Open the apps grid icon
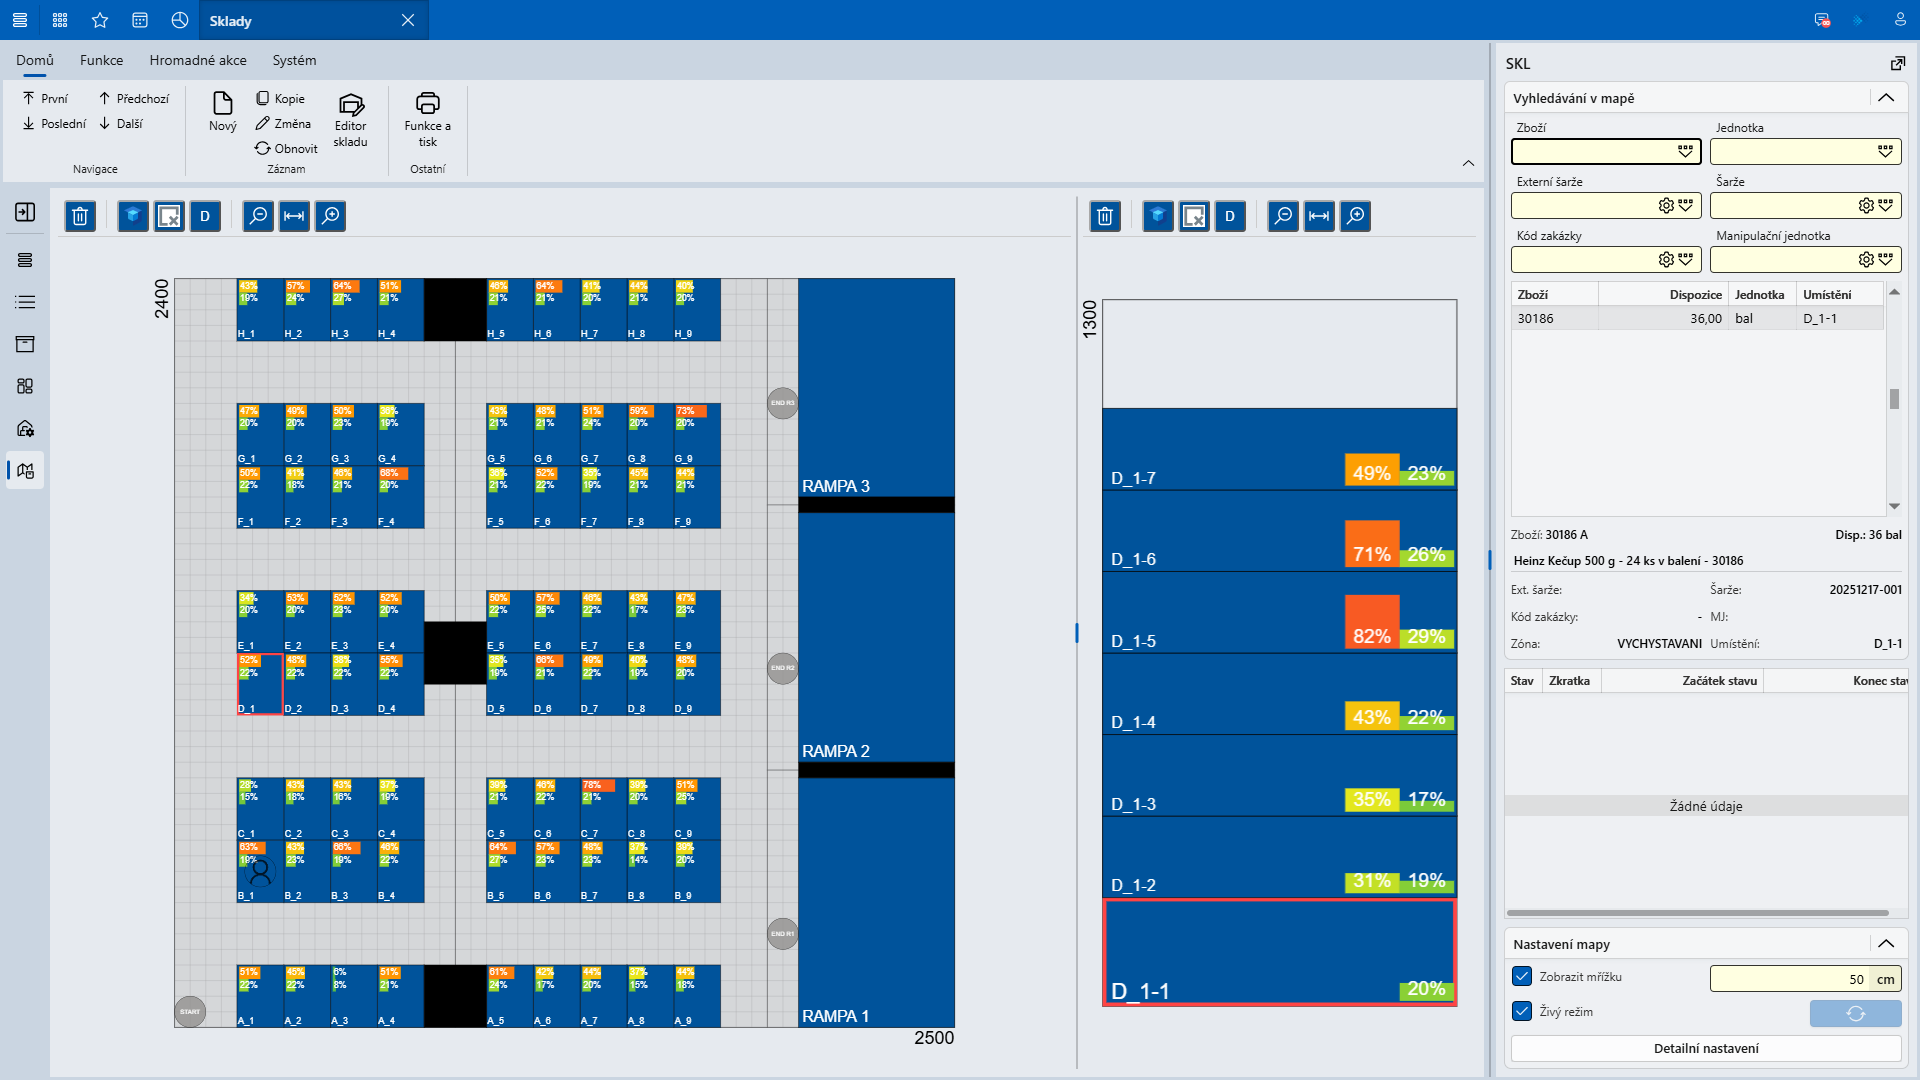This screenshot has width=1920, height=1080. pyautogui.click(x=60, y=20)
